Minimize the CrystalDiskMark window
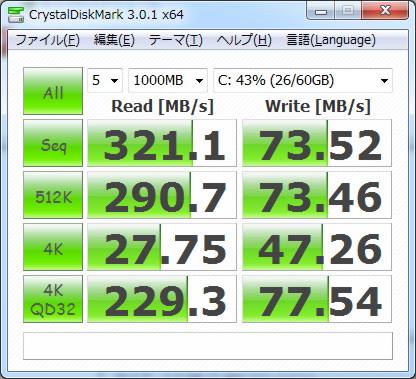416x379 pixels. (x=321, y=11)
